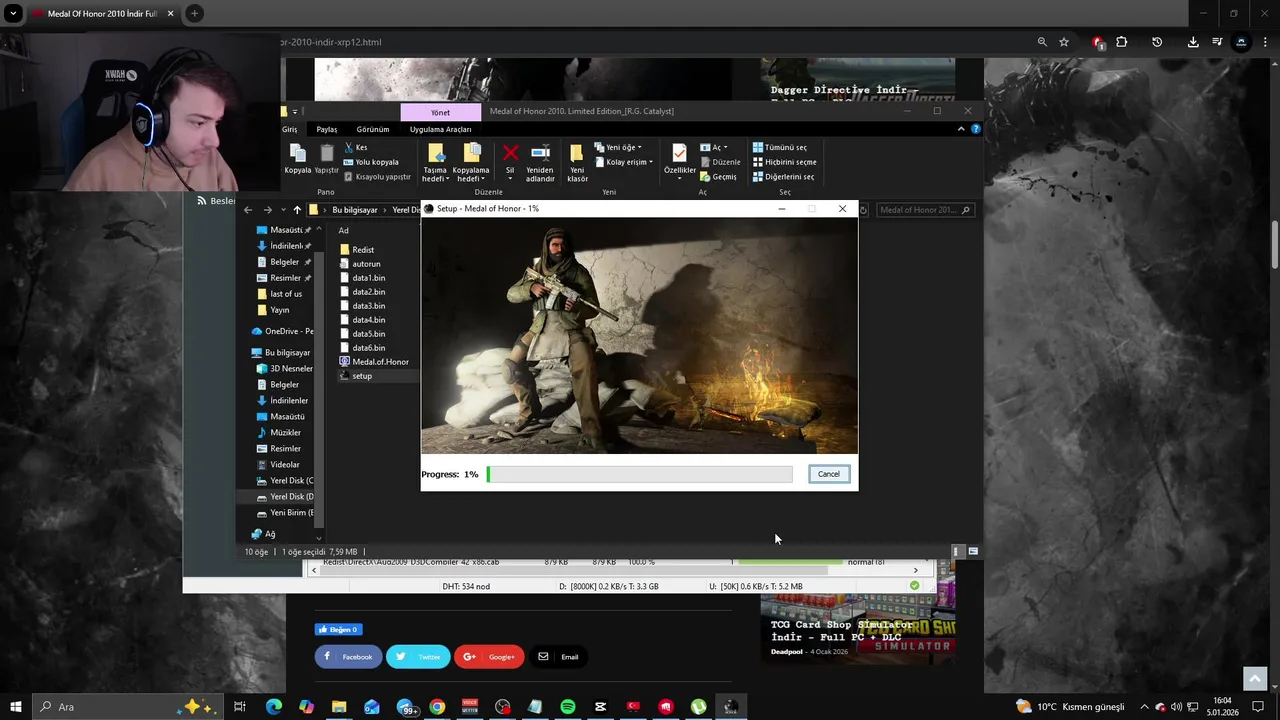Collapse the Explorer ribbon with the chevron
The width and height of the screenshot is (1280, 720).
coord(961,129)
